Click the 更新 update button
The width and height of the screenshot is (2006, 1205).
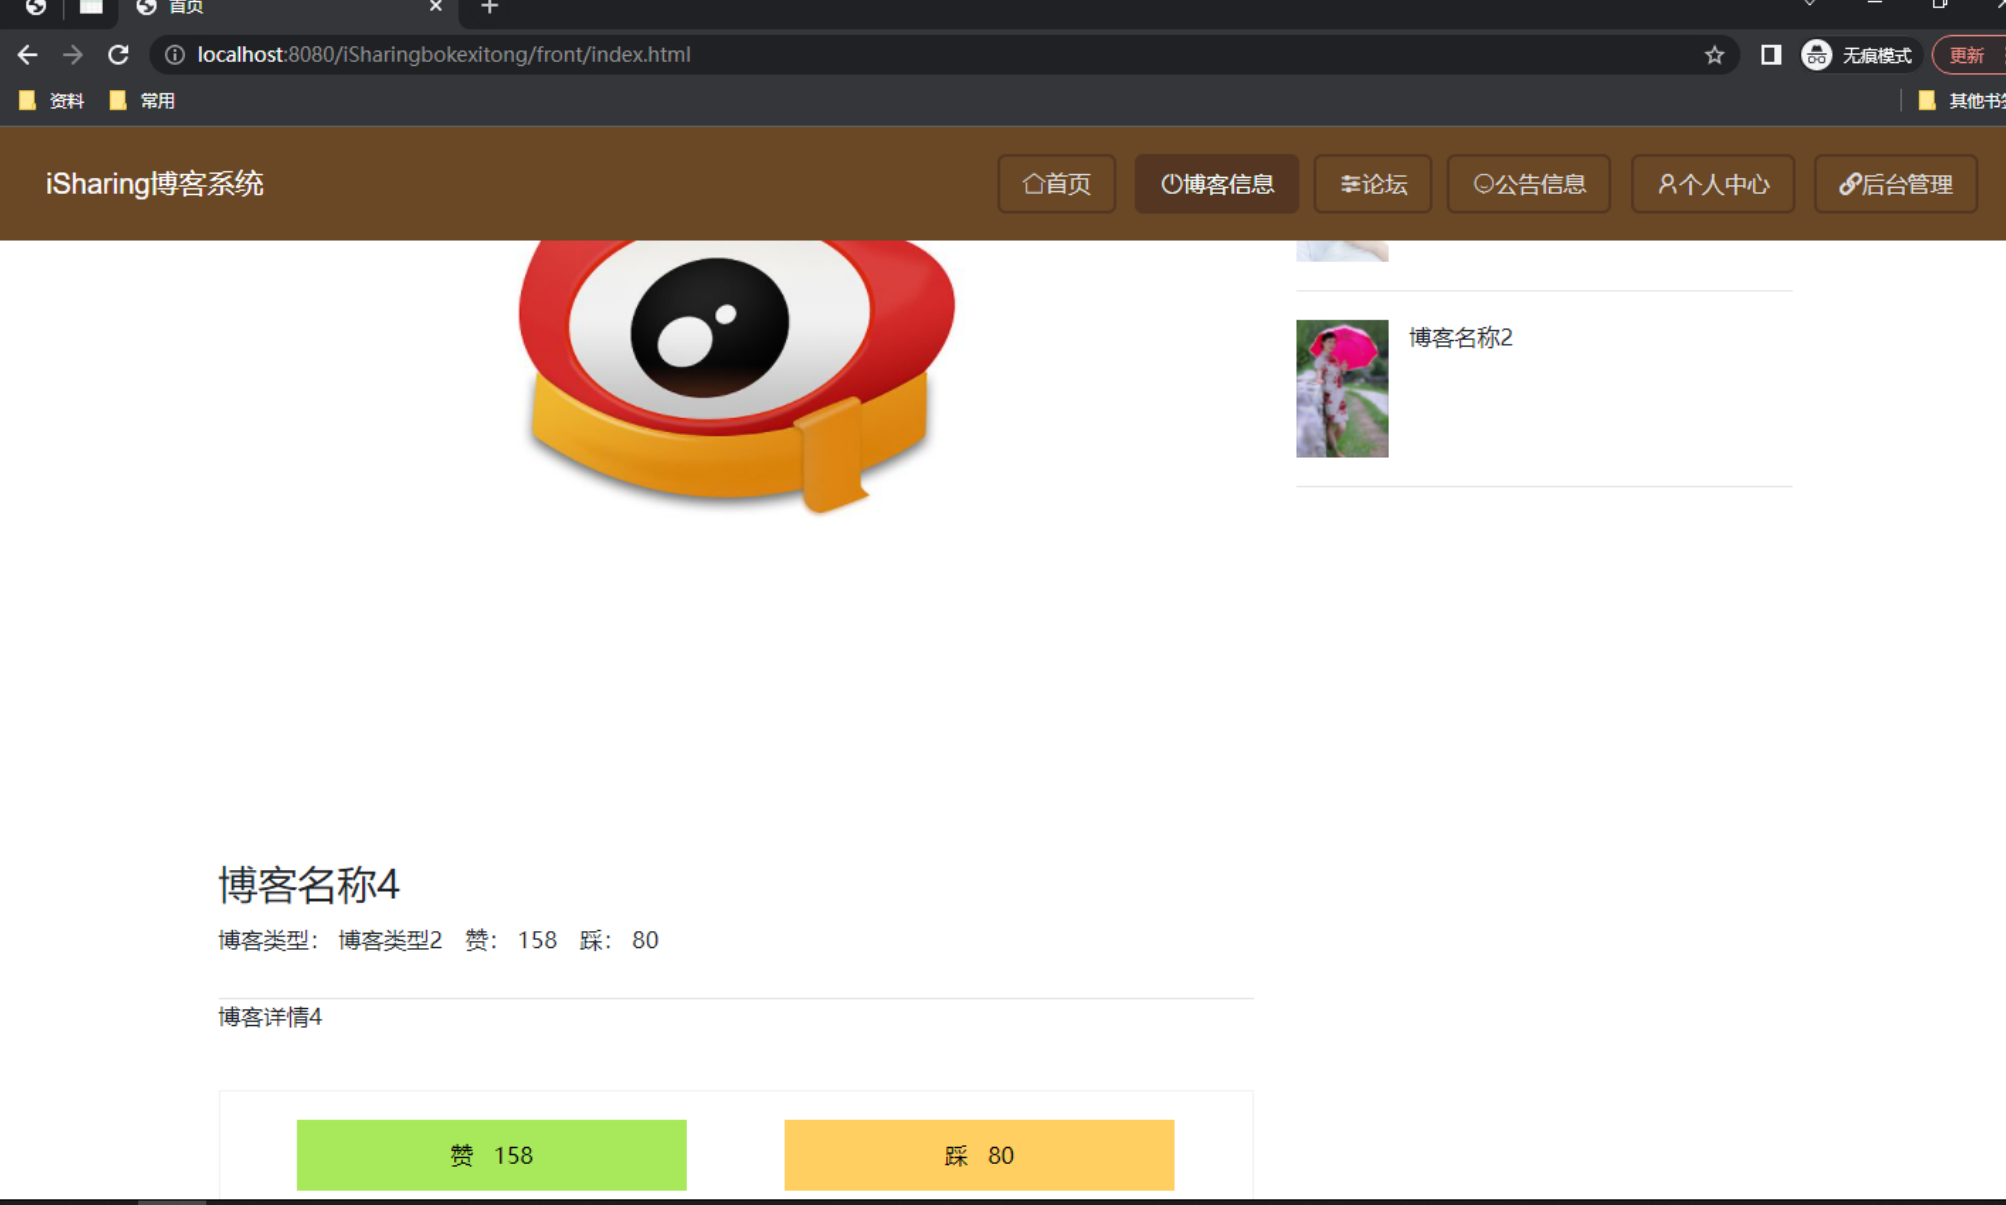tap(1968, 55)
